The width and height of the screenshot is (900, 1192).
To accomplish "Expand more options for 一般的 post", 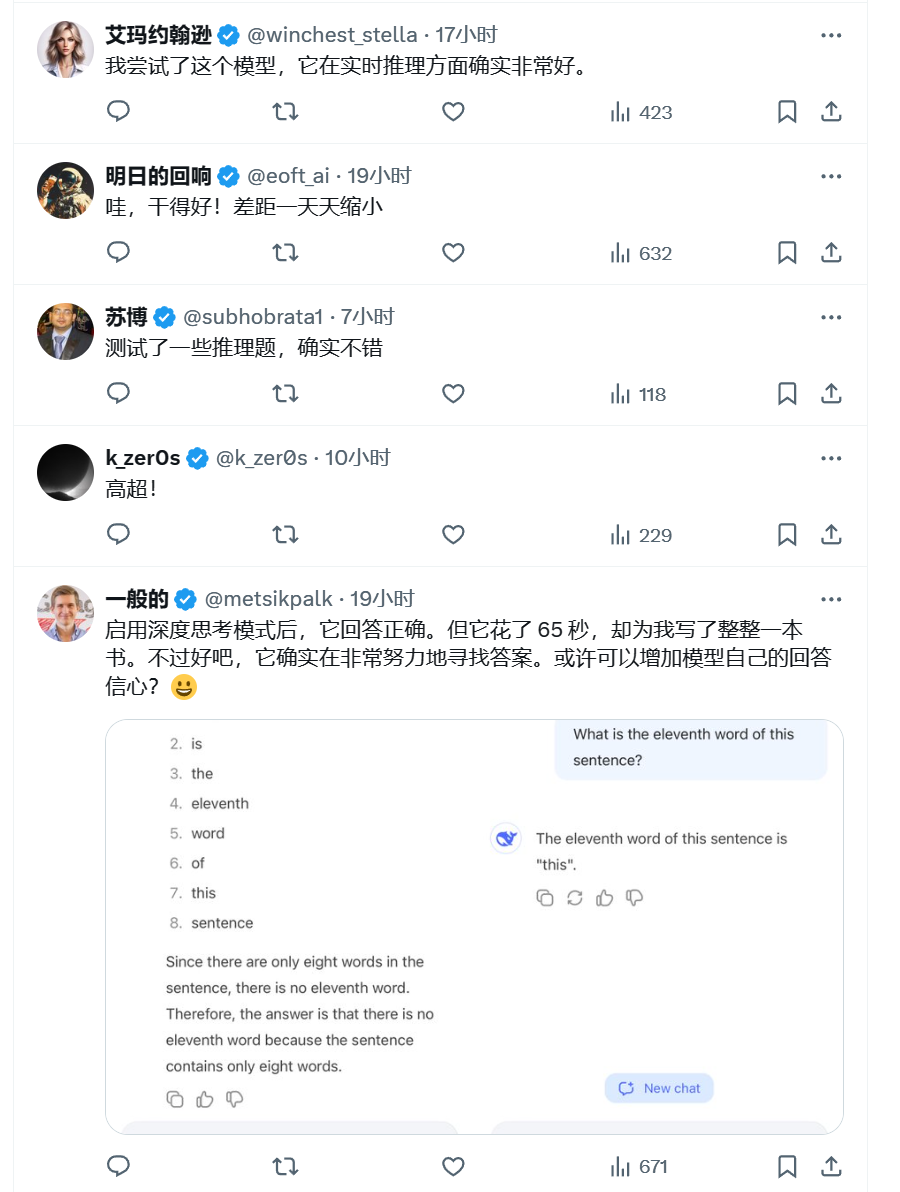I will tap(831, 599).
